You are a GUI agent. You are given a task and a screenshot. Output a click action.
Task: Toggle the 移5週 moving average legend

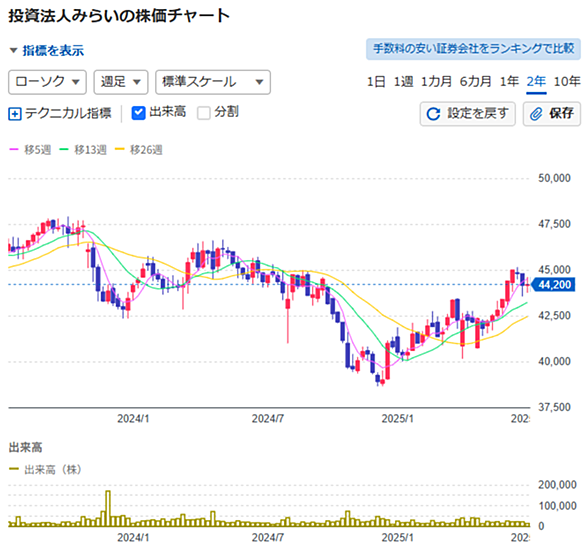pyautogui.click(x=30, y=150)
